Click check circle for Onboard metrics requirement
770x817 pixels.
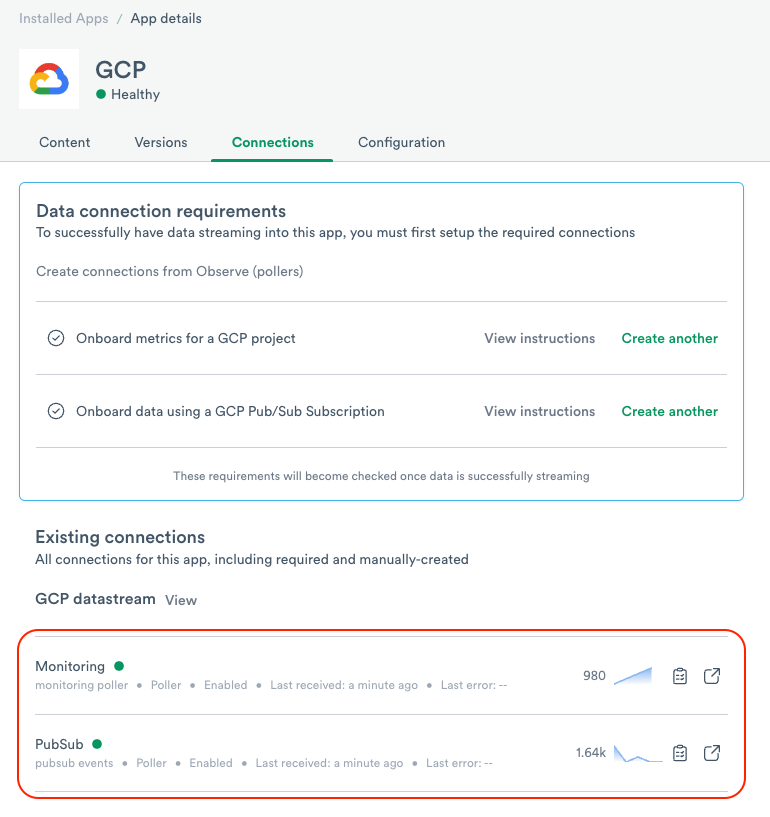(56, 338)
